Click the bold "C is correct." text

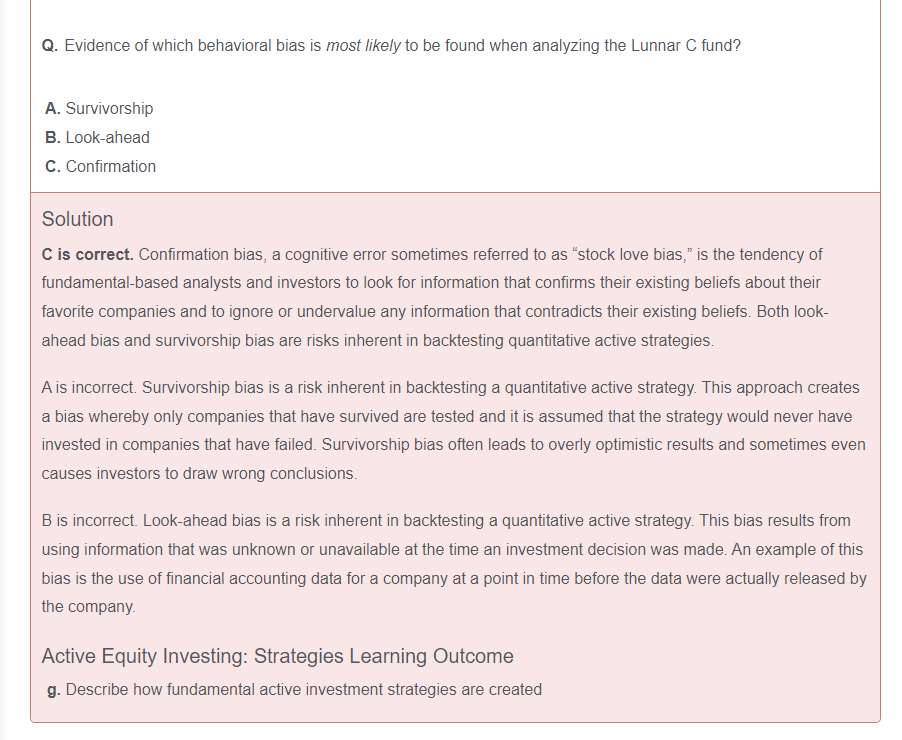coord(88,254)
